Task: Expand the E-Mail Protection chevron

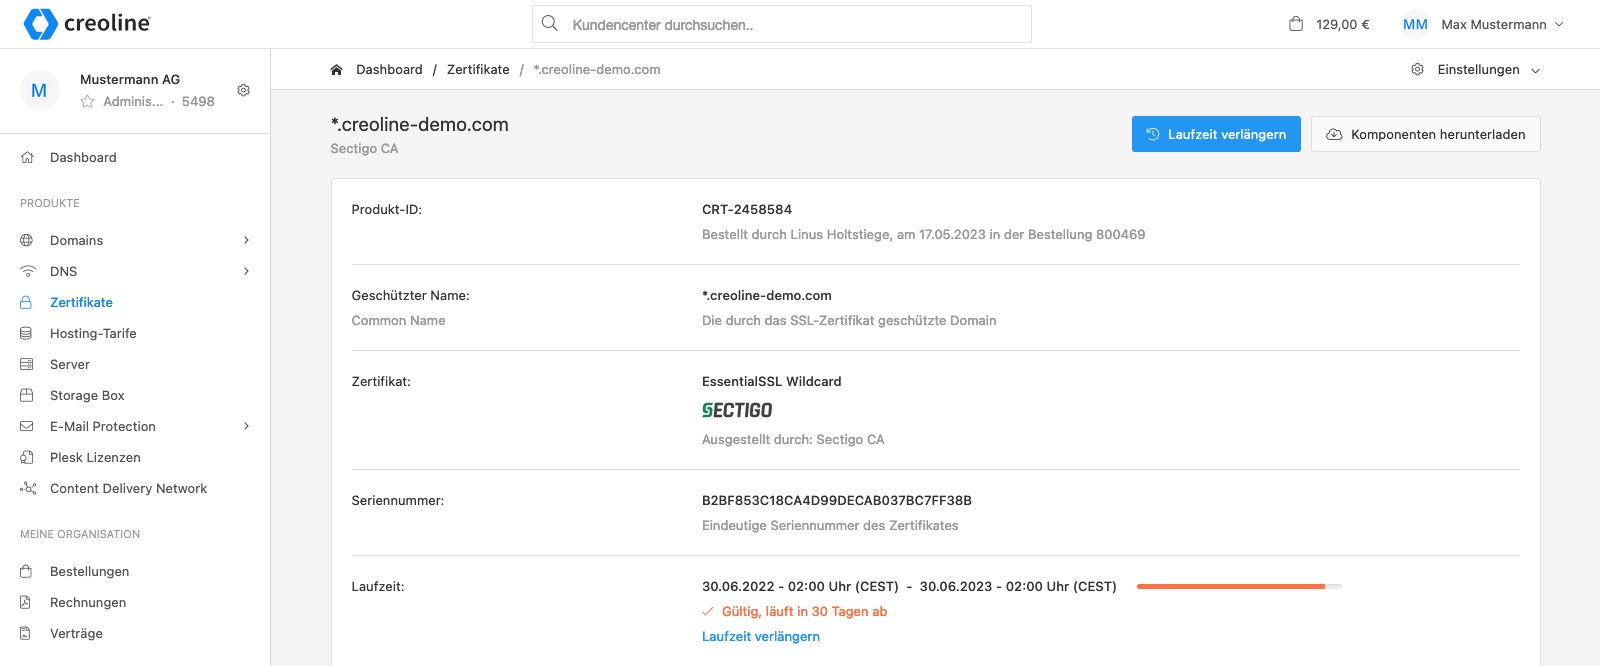Action: pyautogui.click(x=246, y=426)
